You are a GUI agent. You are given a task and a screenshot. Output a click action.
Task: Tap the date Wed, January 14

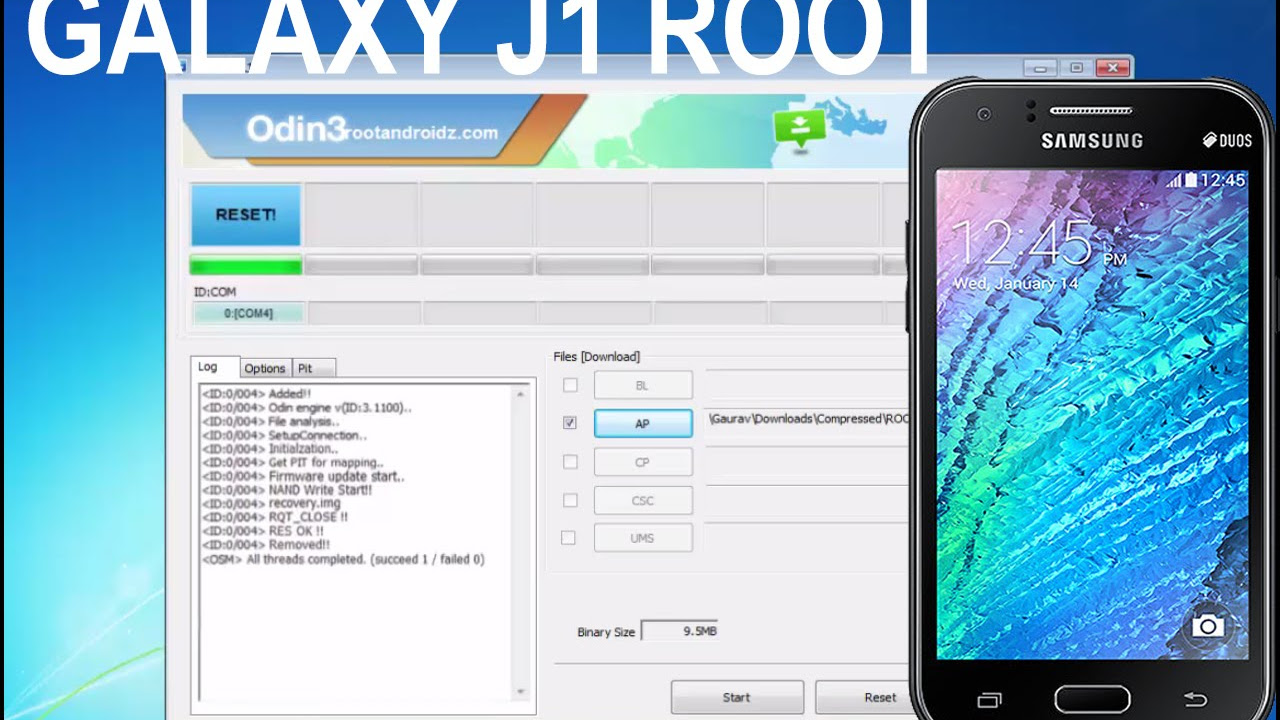[1016, 283]
